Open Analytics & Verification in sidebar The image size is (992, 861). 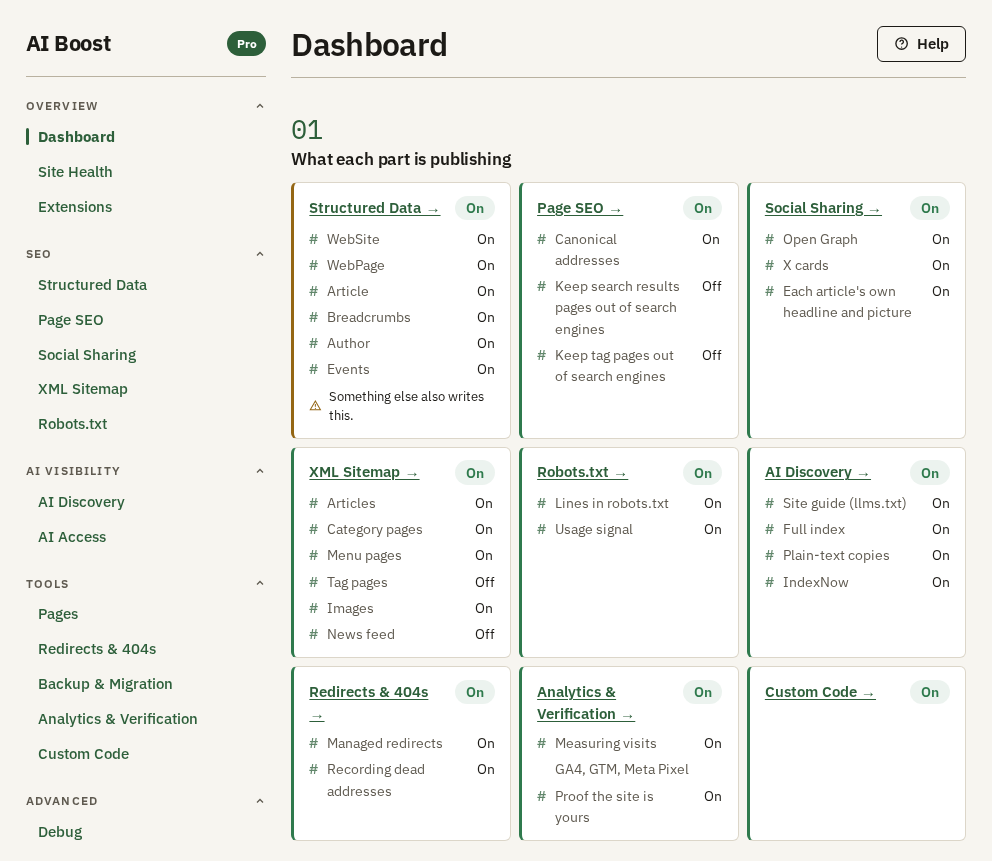pyautogui.click(x=118, y=719)
